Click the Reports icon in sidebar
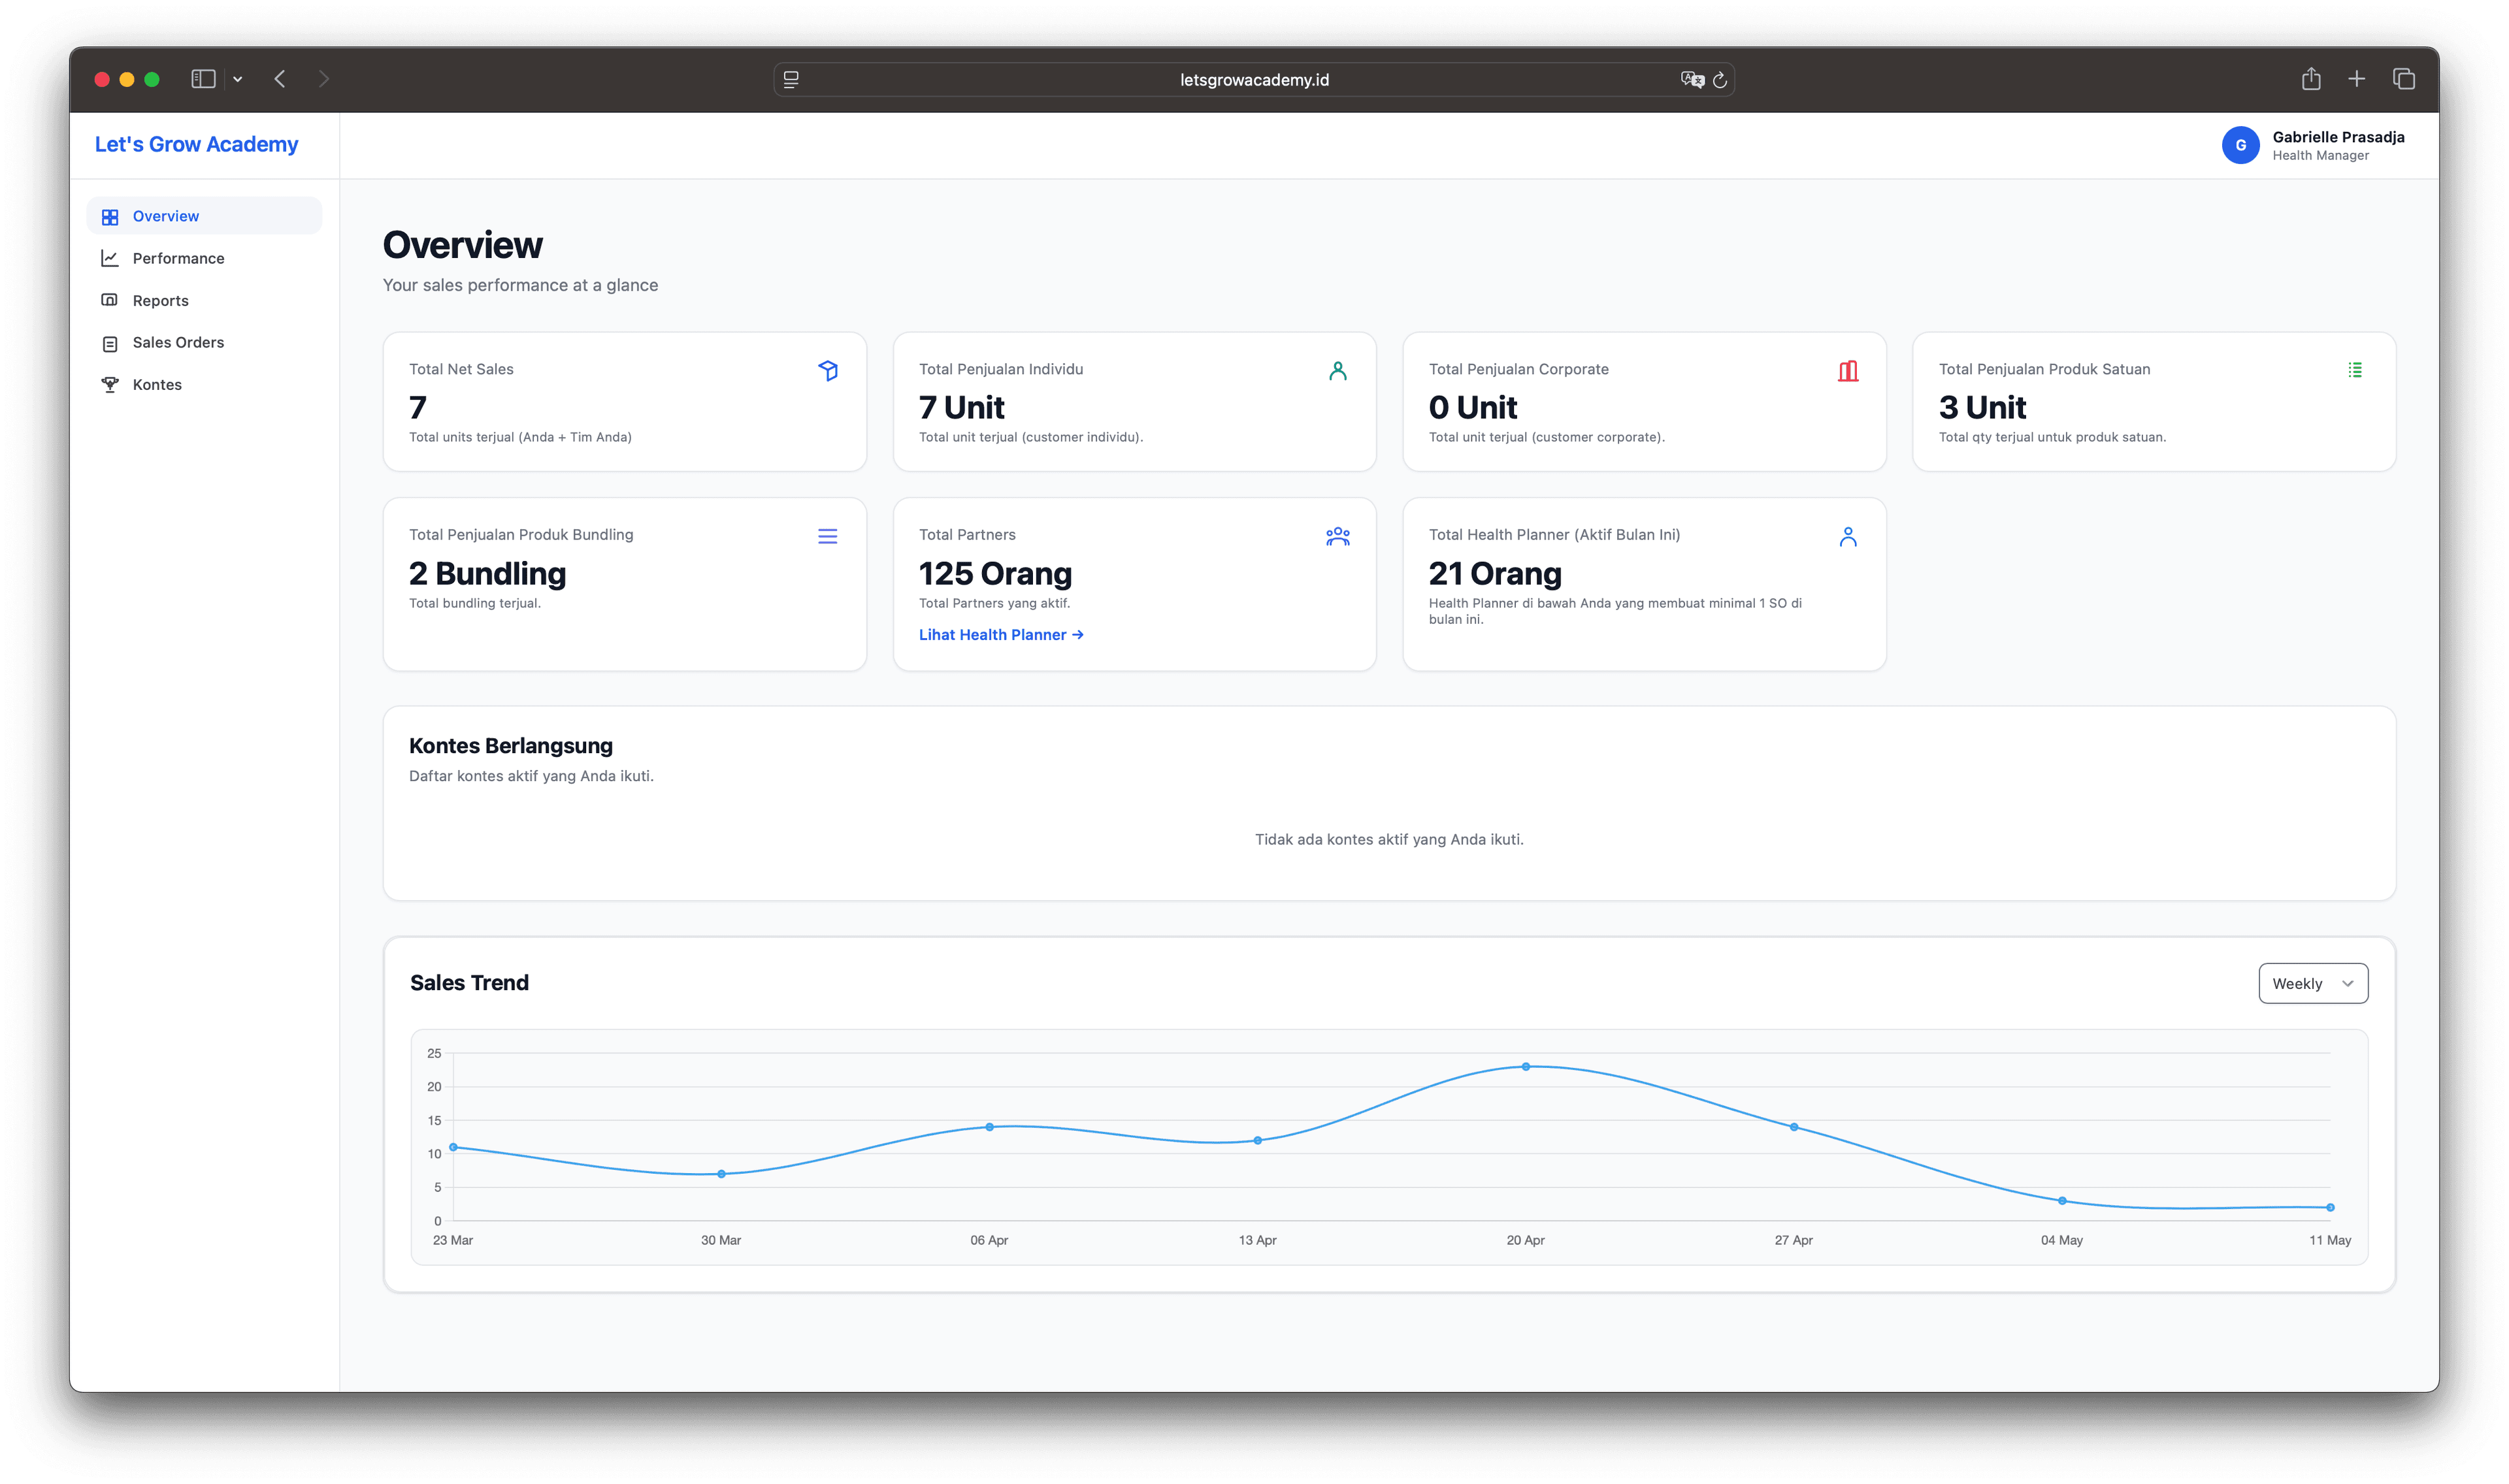The image size is (2509, 1484). [110, 301]
